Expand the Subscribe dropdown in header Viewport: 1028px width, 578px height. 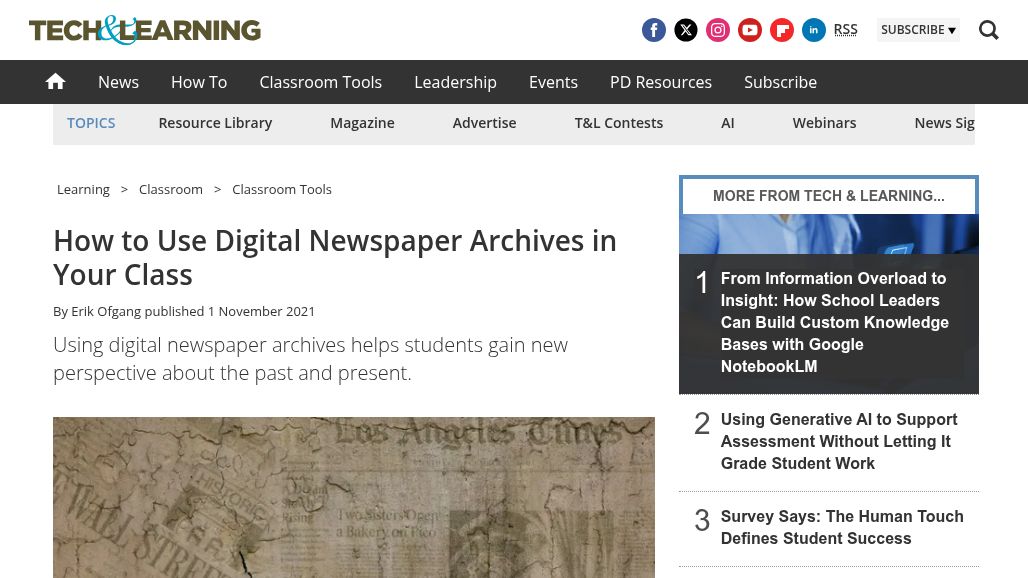click(917, 30)
